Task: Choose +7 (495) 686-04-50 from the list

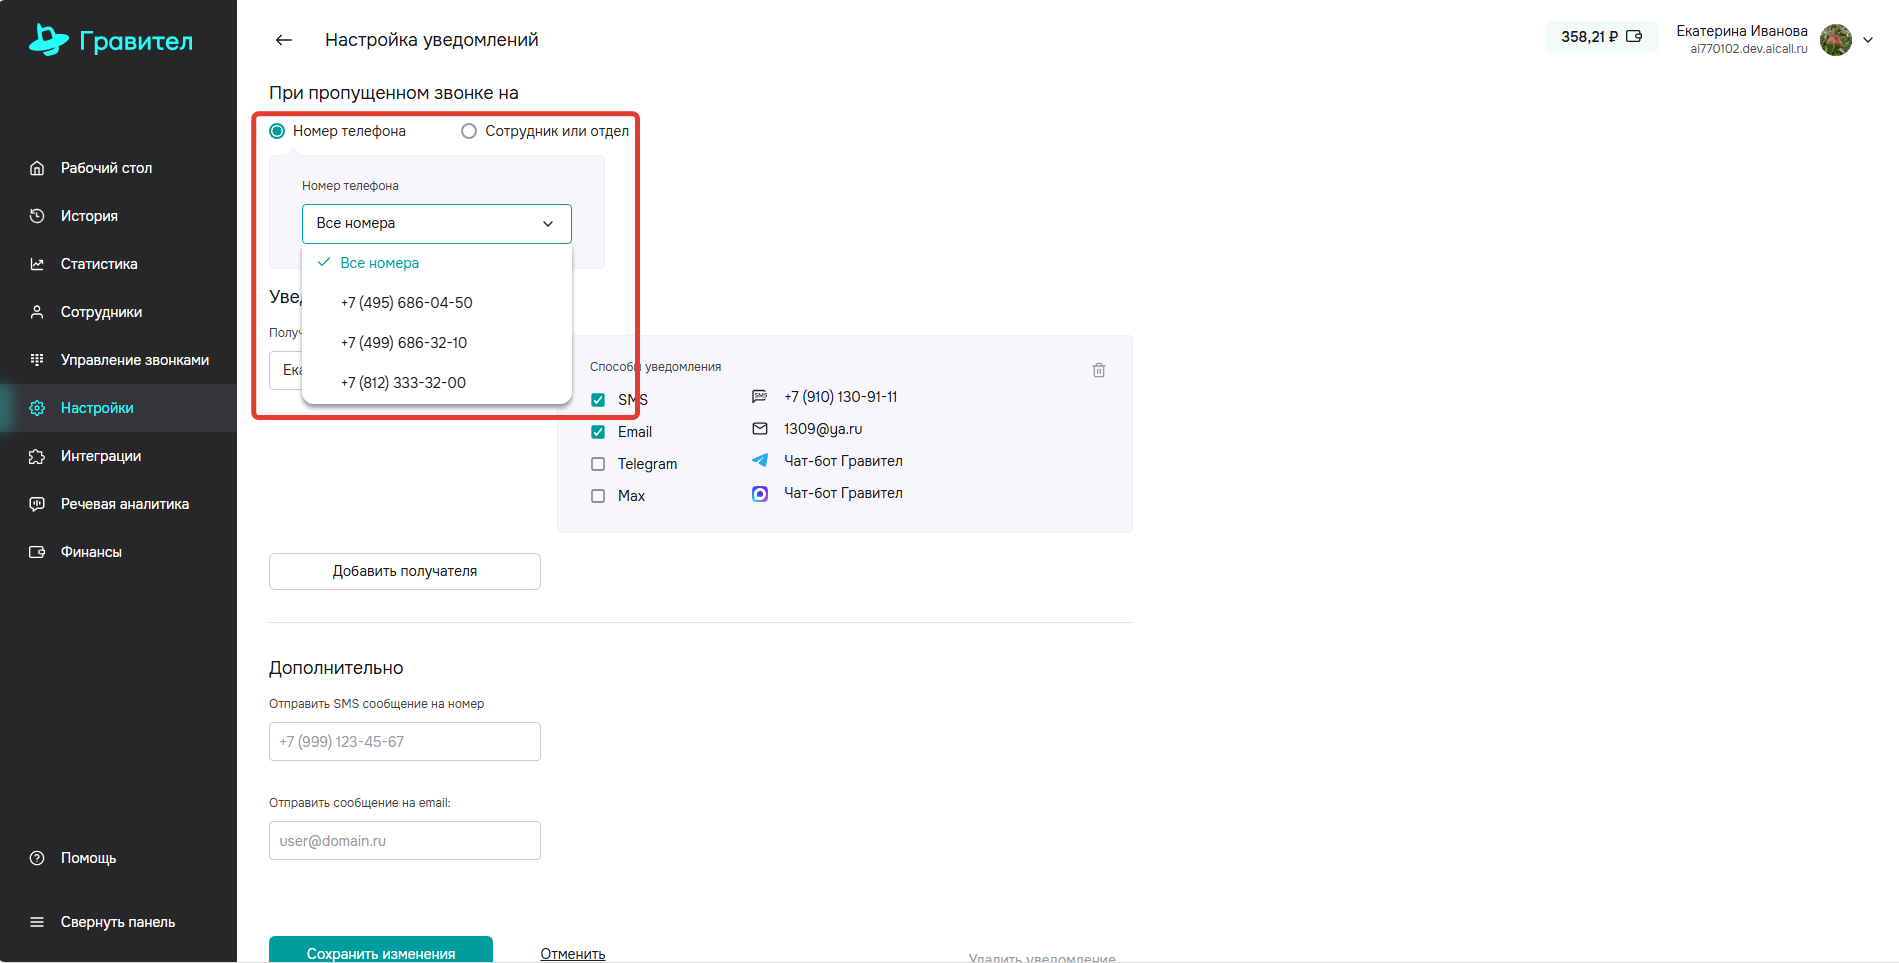Action: coord(406,303)
